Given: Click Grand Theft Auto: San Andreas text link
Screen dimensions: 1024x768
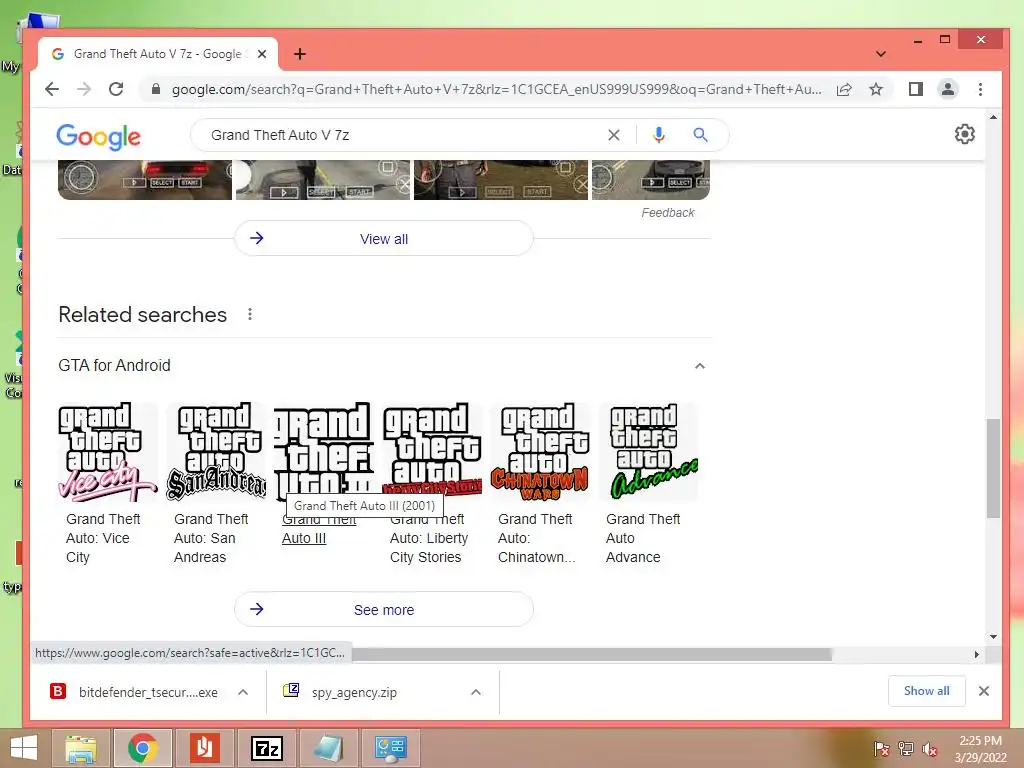Looking at the screenshot, I should [210, 538].
